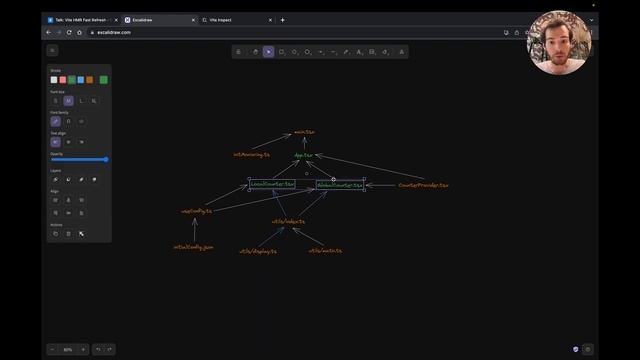Set font size to Medium (M)
The width and height of the screenshot is (640, 360).
(x=69, y=100)
